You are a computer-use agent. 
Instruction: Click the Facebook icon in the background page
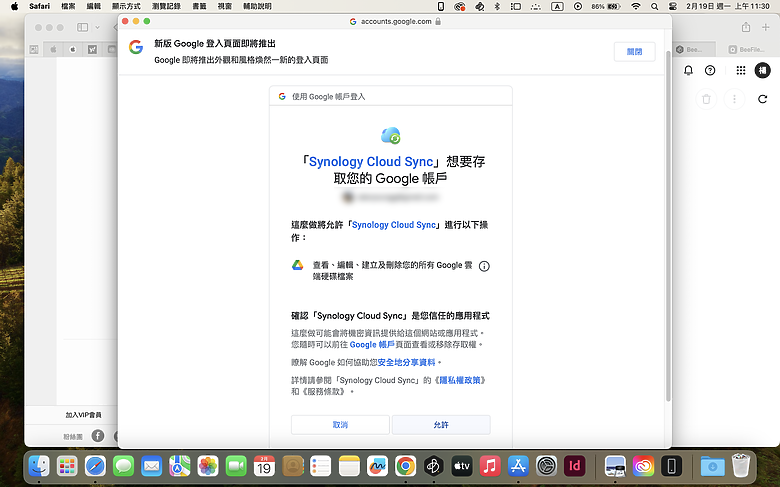click(x=98, y=436)
